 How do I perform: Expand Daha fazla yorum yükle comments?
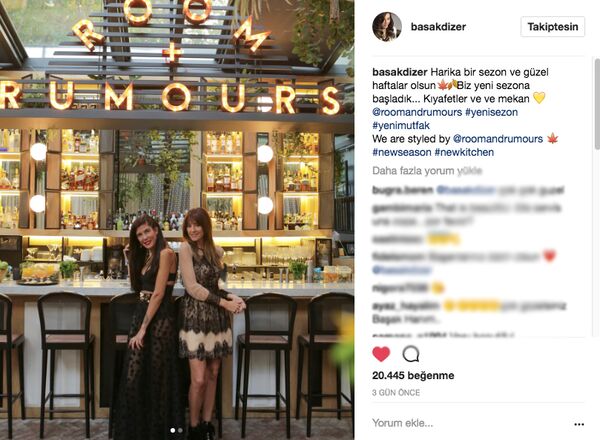[427, 171]
